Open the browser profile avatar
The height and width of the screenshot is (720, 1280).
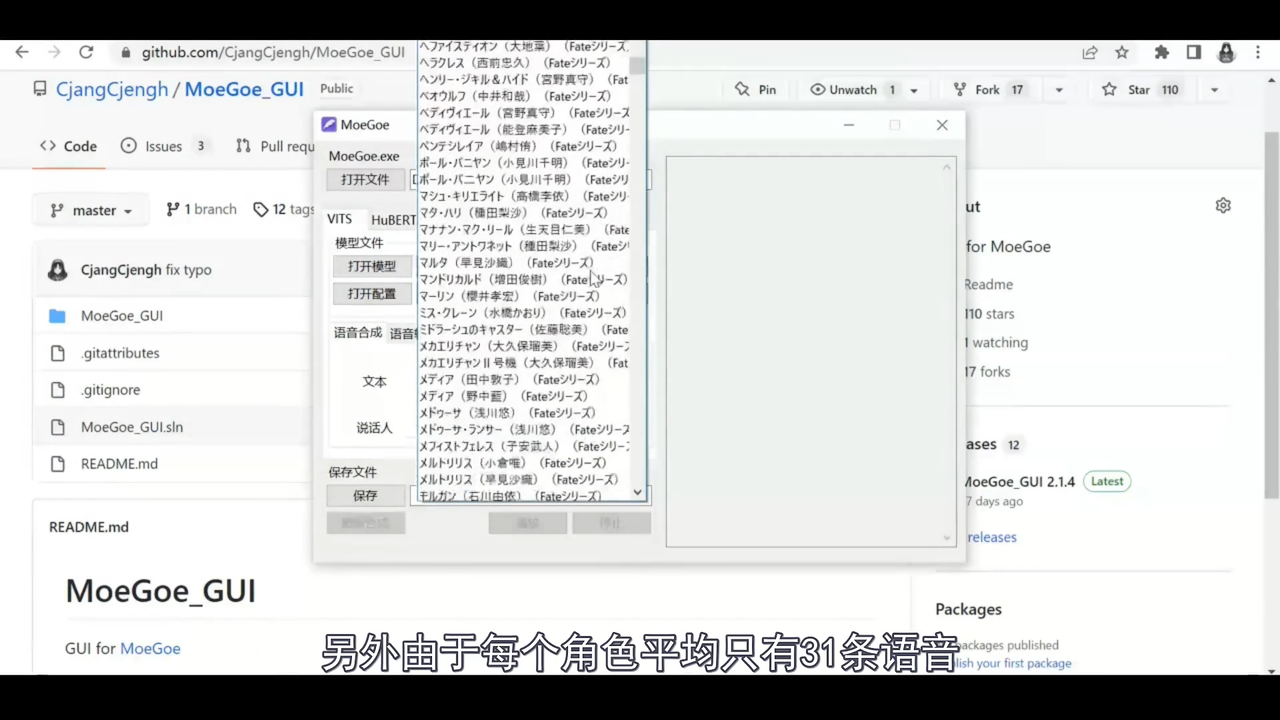[1226, 52]
